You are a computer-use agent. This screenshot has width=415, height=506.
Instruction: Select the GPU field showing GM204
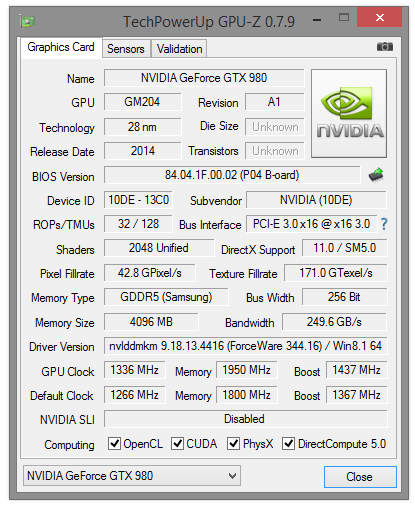[142, 102]
